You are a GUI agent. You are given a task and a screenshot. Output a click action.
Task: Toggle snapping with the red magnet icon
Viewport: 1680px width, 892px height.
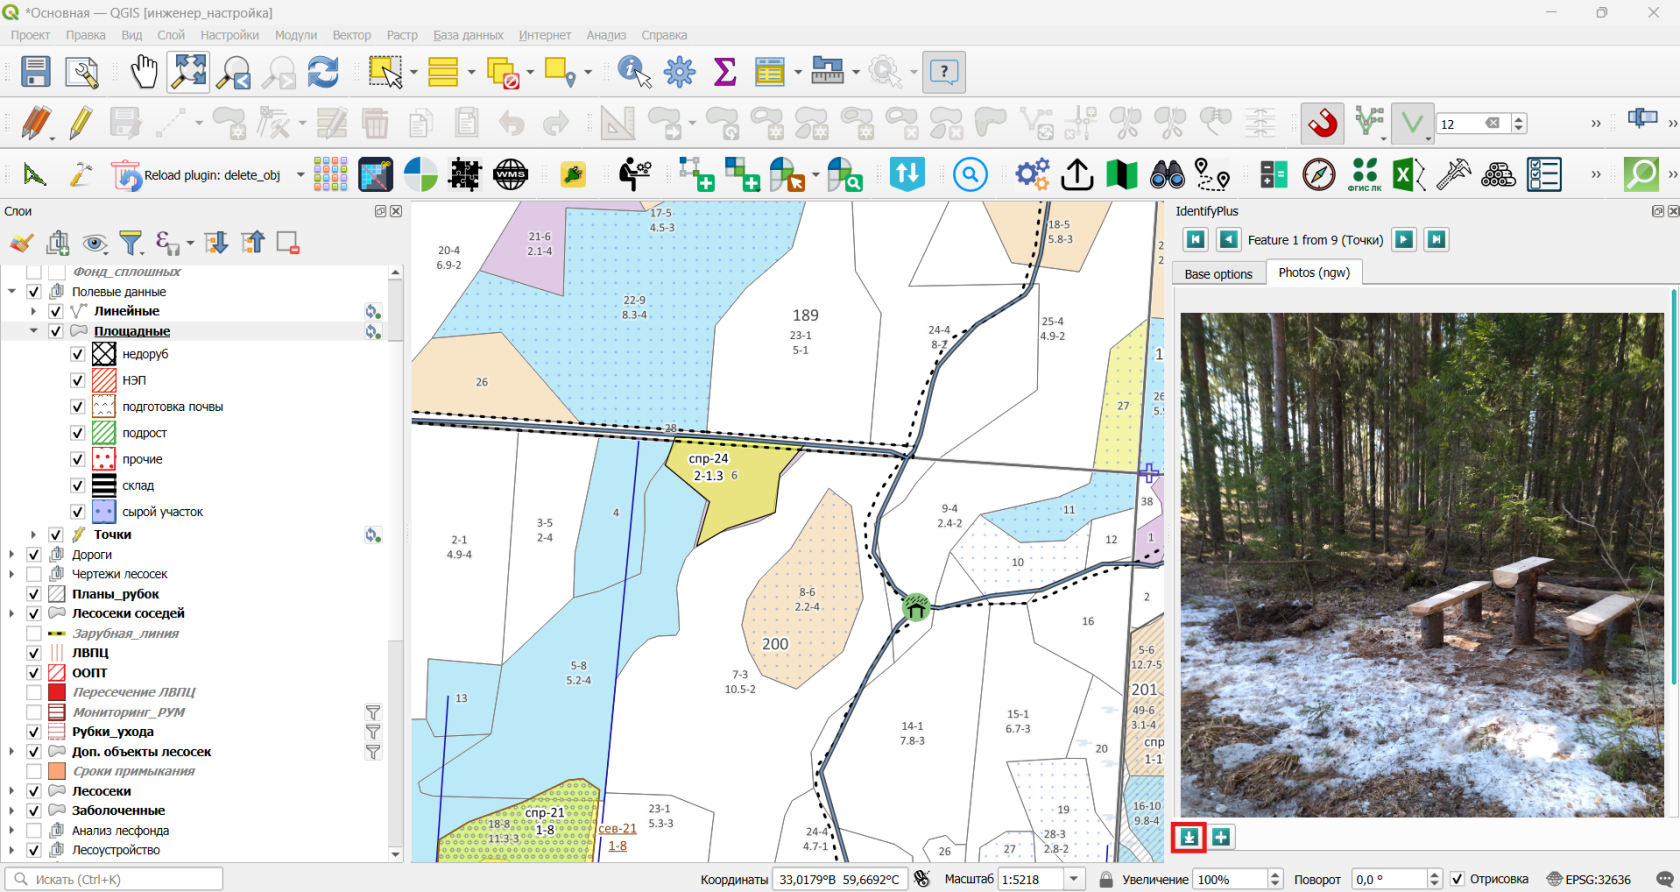pyautogui.click(x=1322, y=124)
